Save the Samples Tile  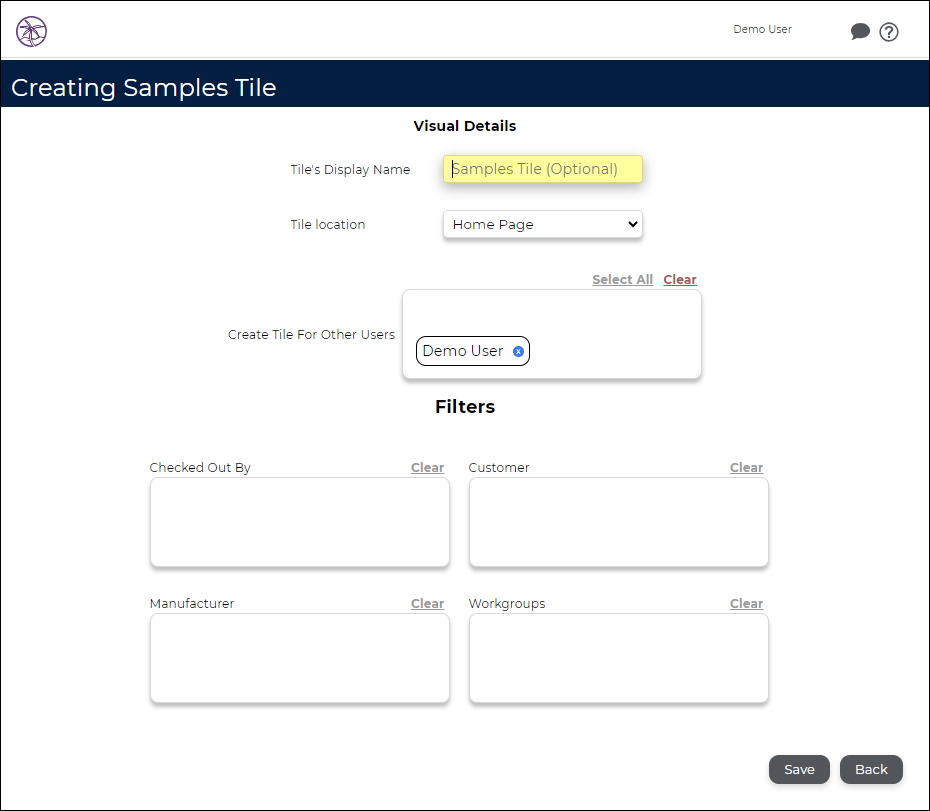click(799, 769)
